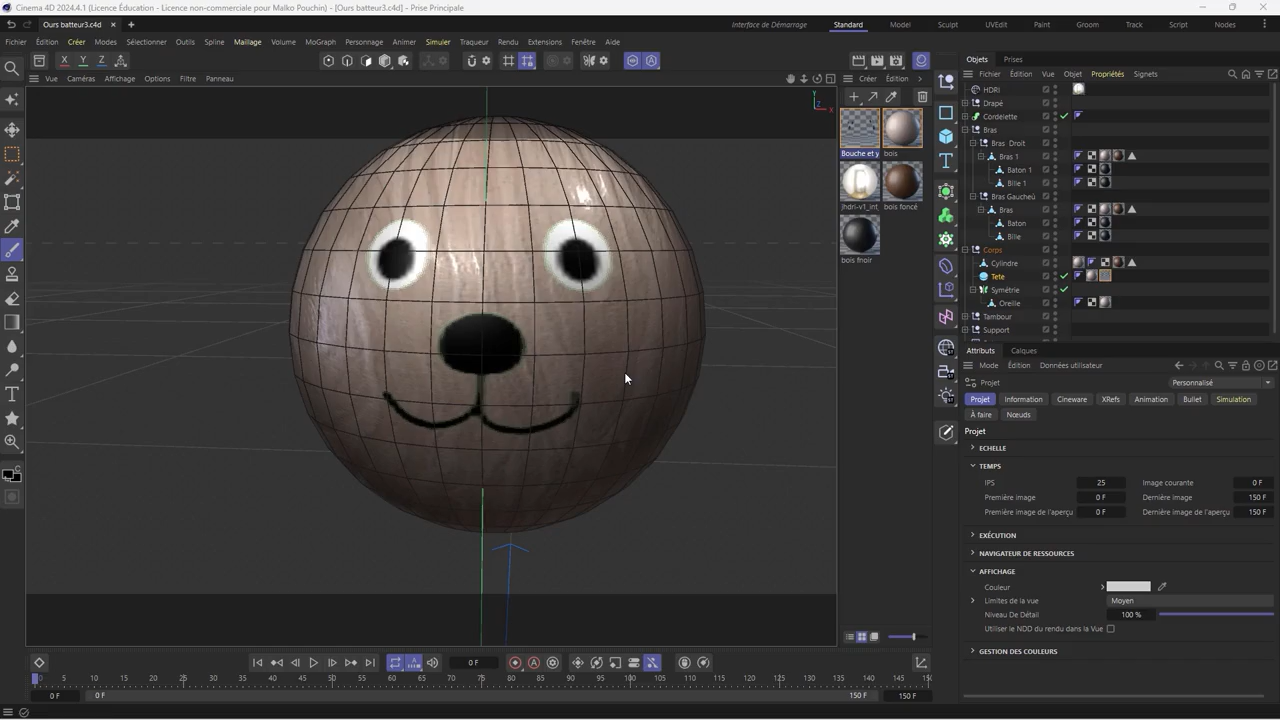Toggle viewport visibility dot for the Corps object
Screen dimensions: 1280x720
point(1054,250)
